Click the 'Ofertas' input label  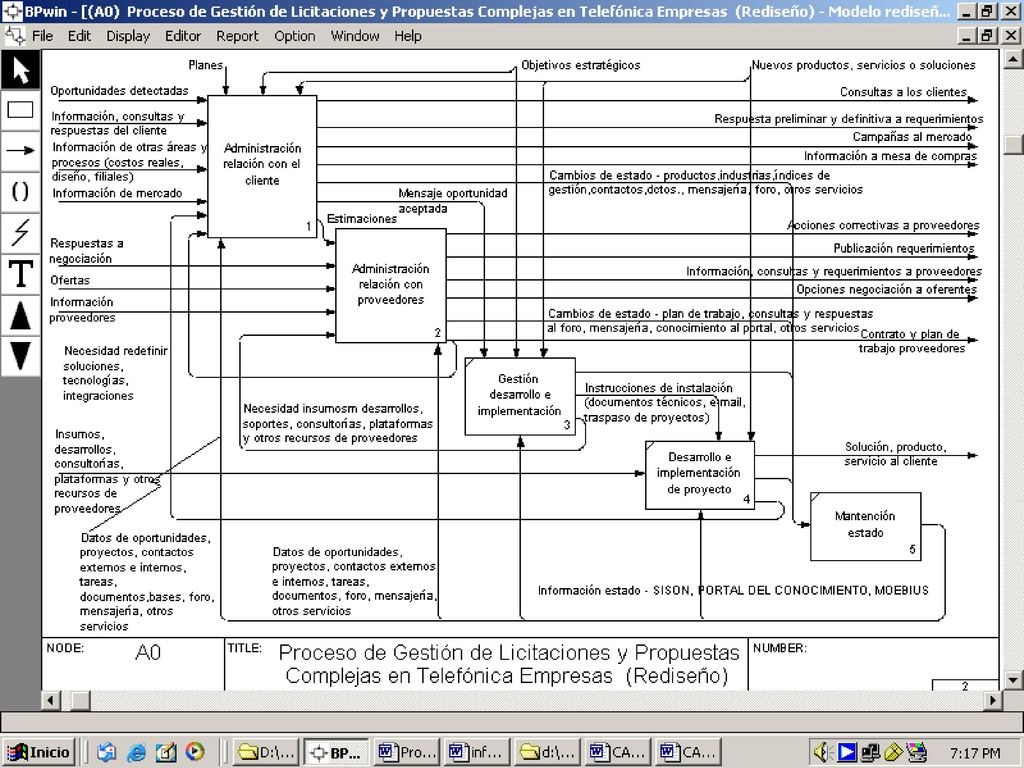click(x=70, y=280)
